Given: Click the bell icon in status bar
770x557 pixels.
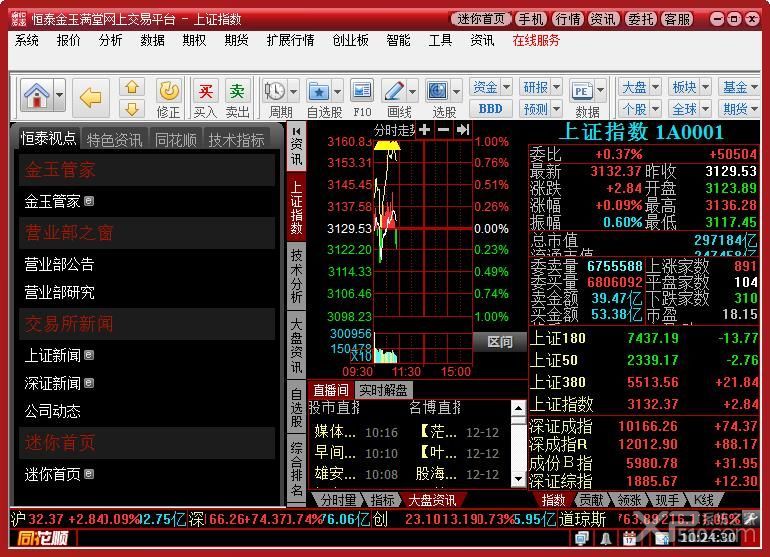Looking at the screenshot, I should (606, 539).
